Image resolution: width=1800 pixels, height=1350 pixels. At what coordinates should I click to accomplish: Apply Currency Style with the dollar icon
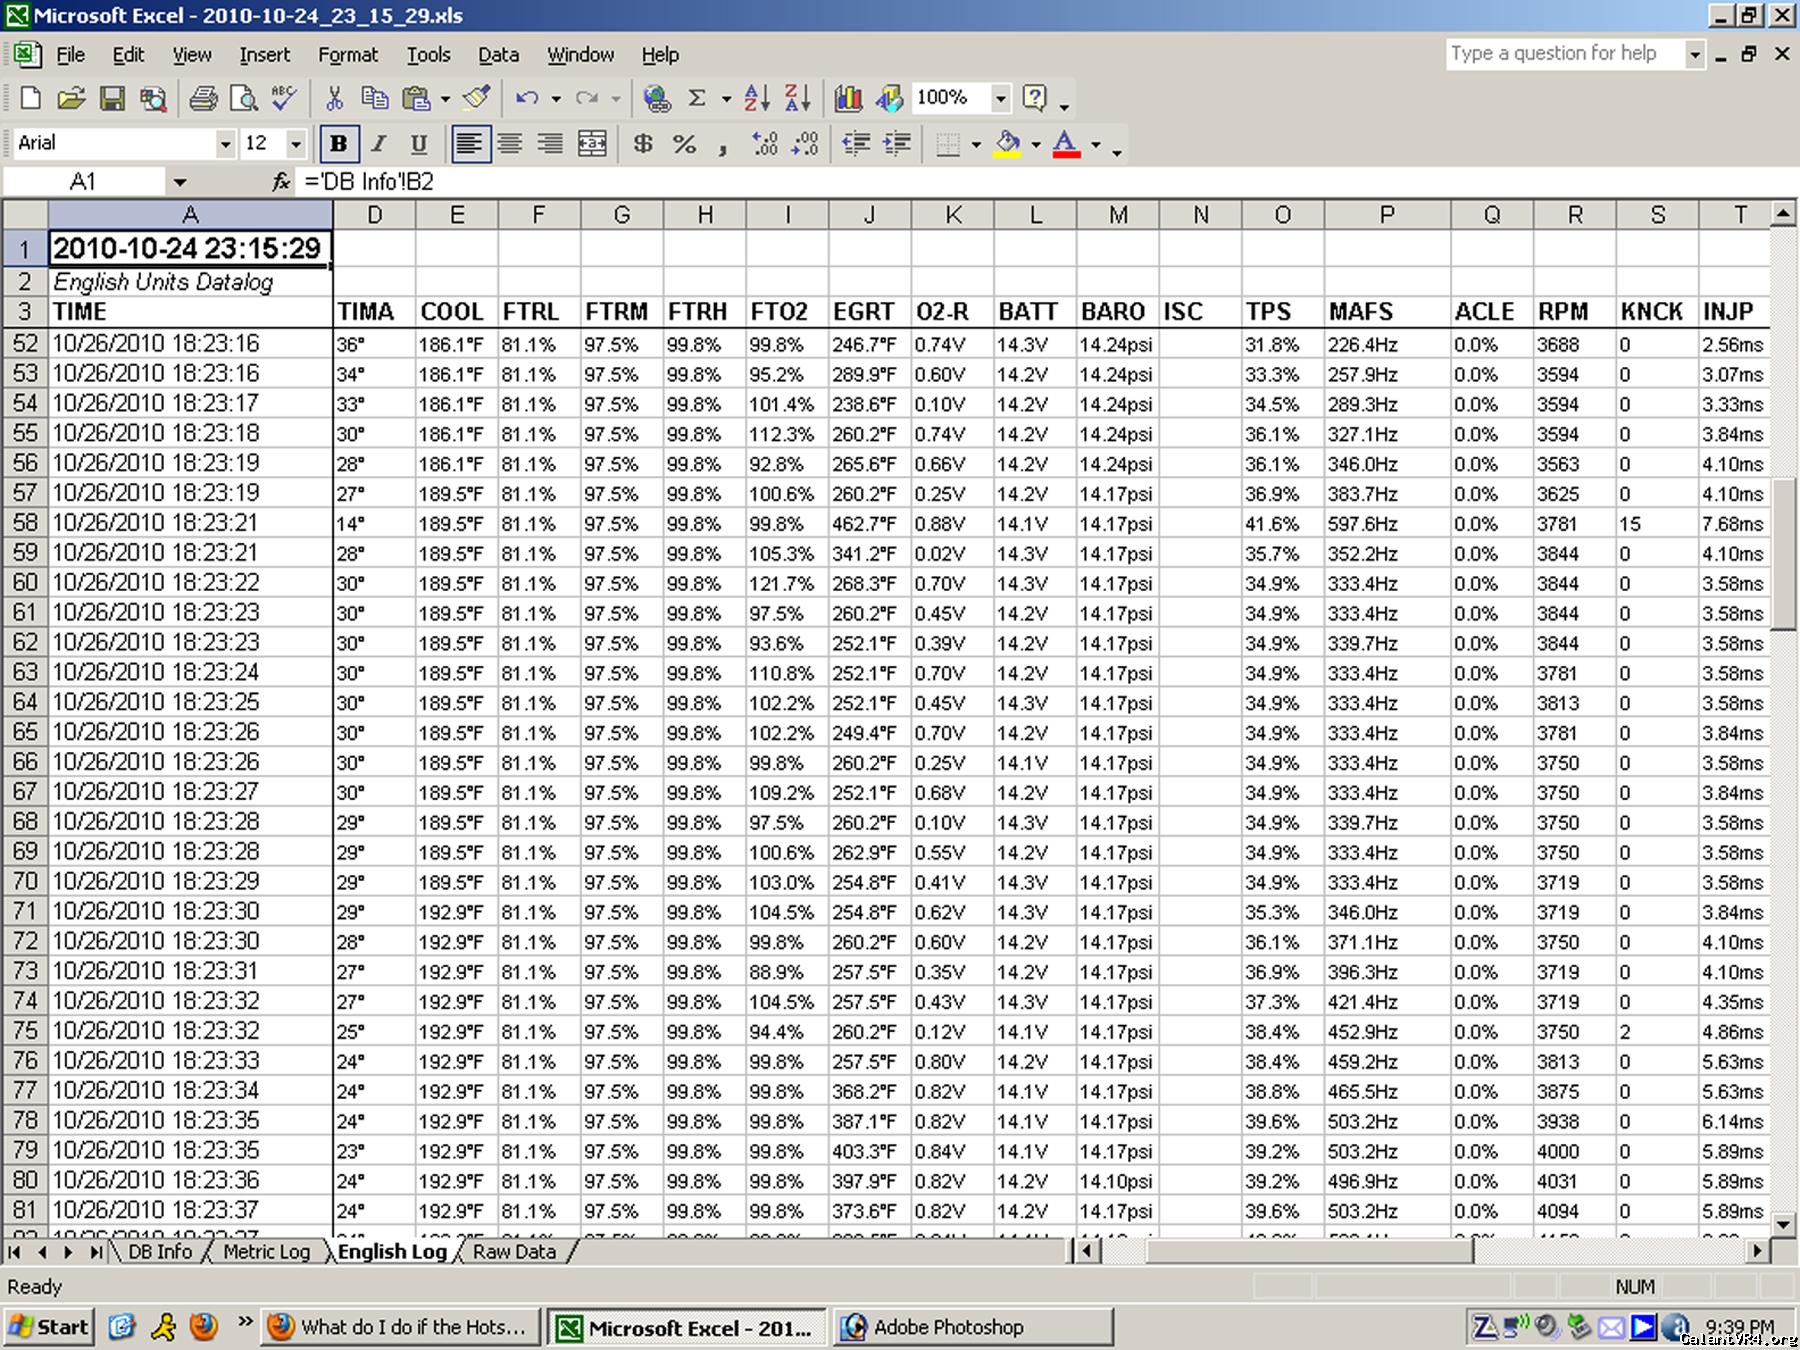click(643, 144)
